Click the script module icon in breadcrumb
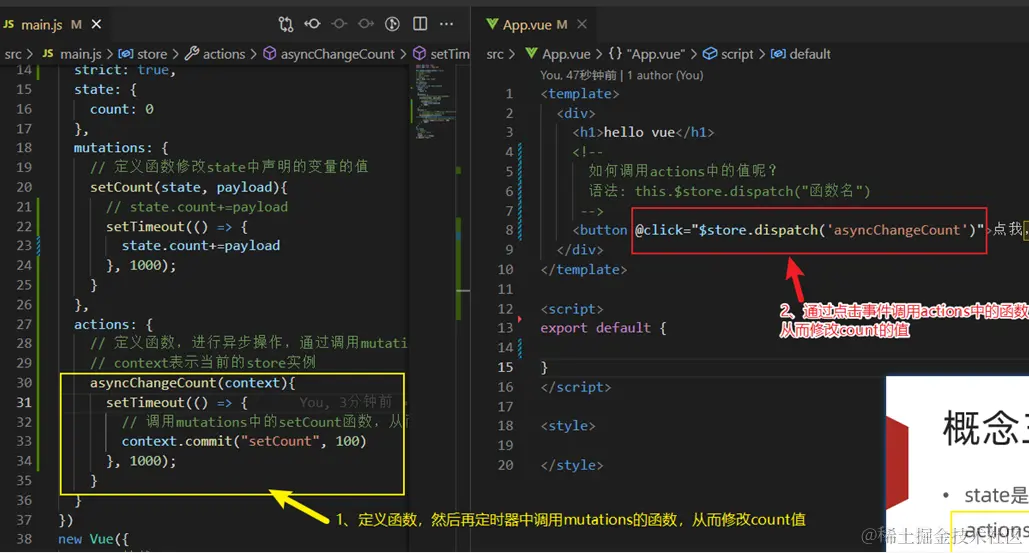Screen dimensions: 1029x553 point(709,53)
